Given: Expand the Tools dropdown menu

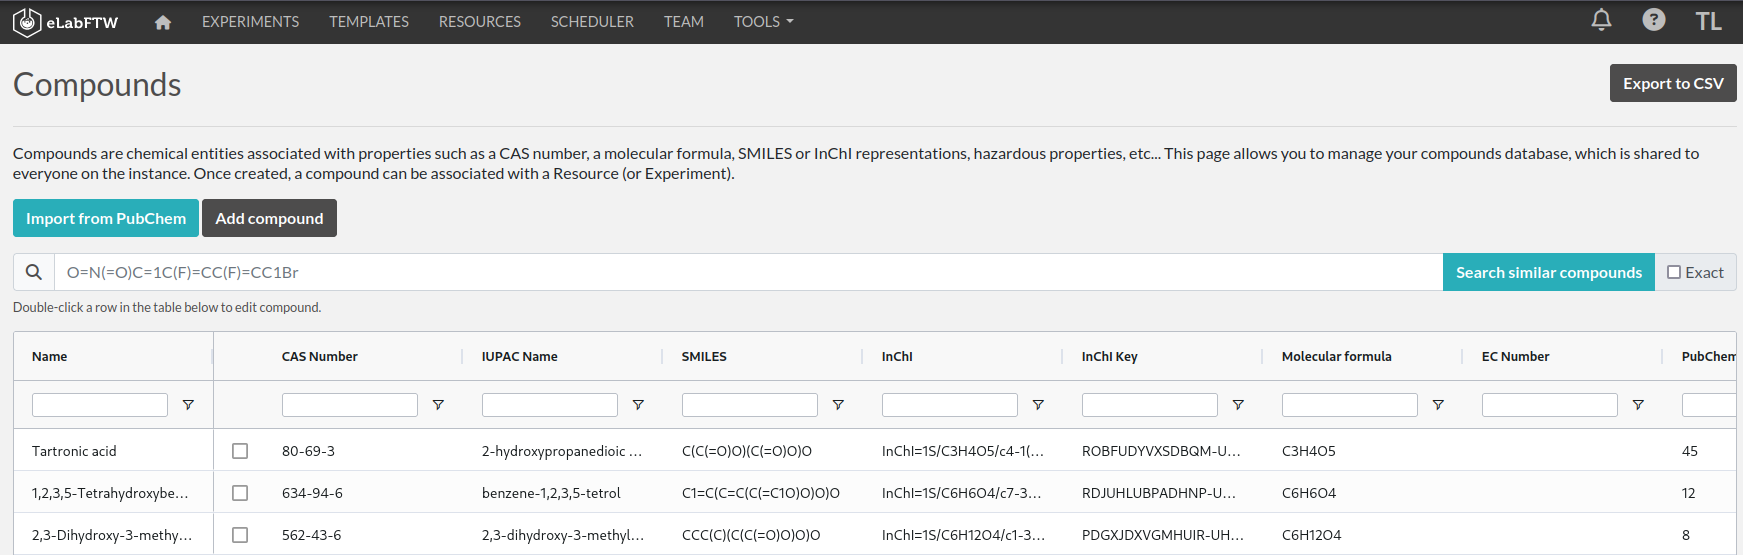Looking at the screenshot, I should [763, 22].
